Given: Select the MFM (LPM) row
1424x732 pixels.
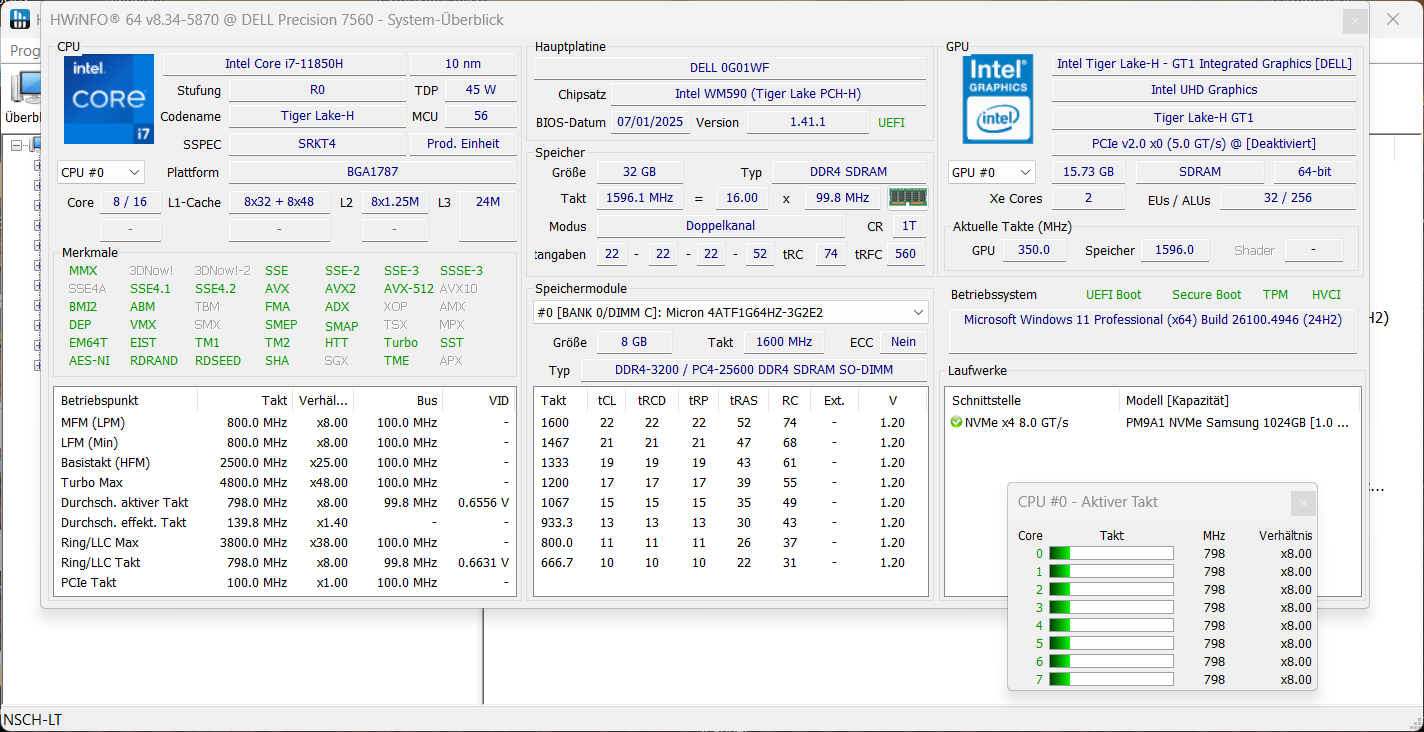Looking at the screenshot, I should coord(284,423).
